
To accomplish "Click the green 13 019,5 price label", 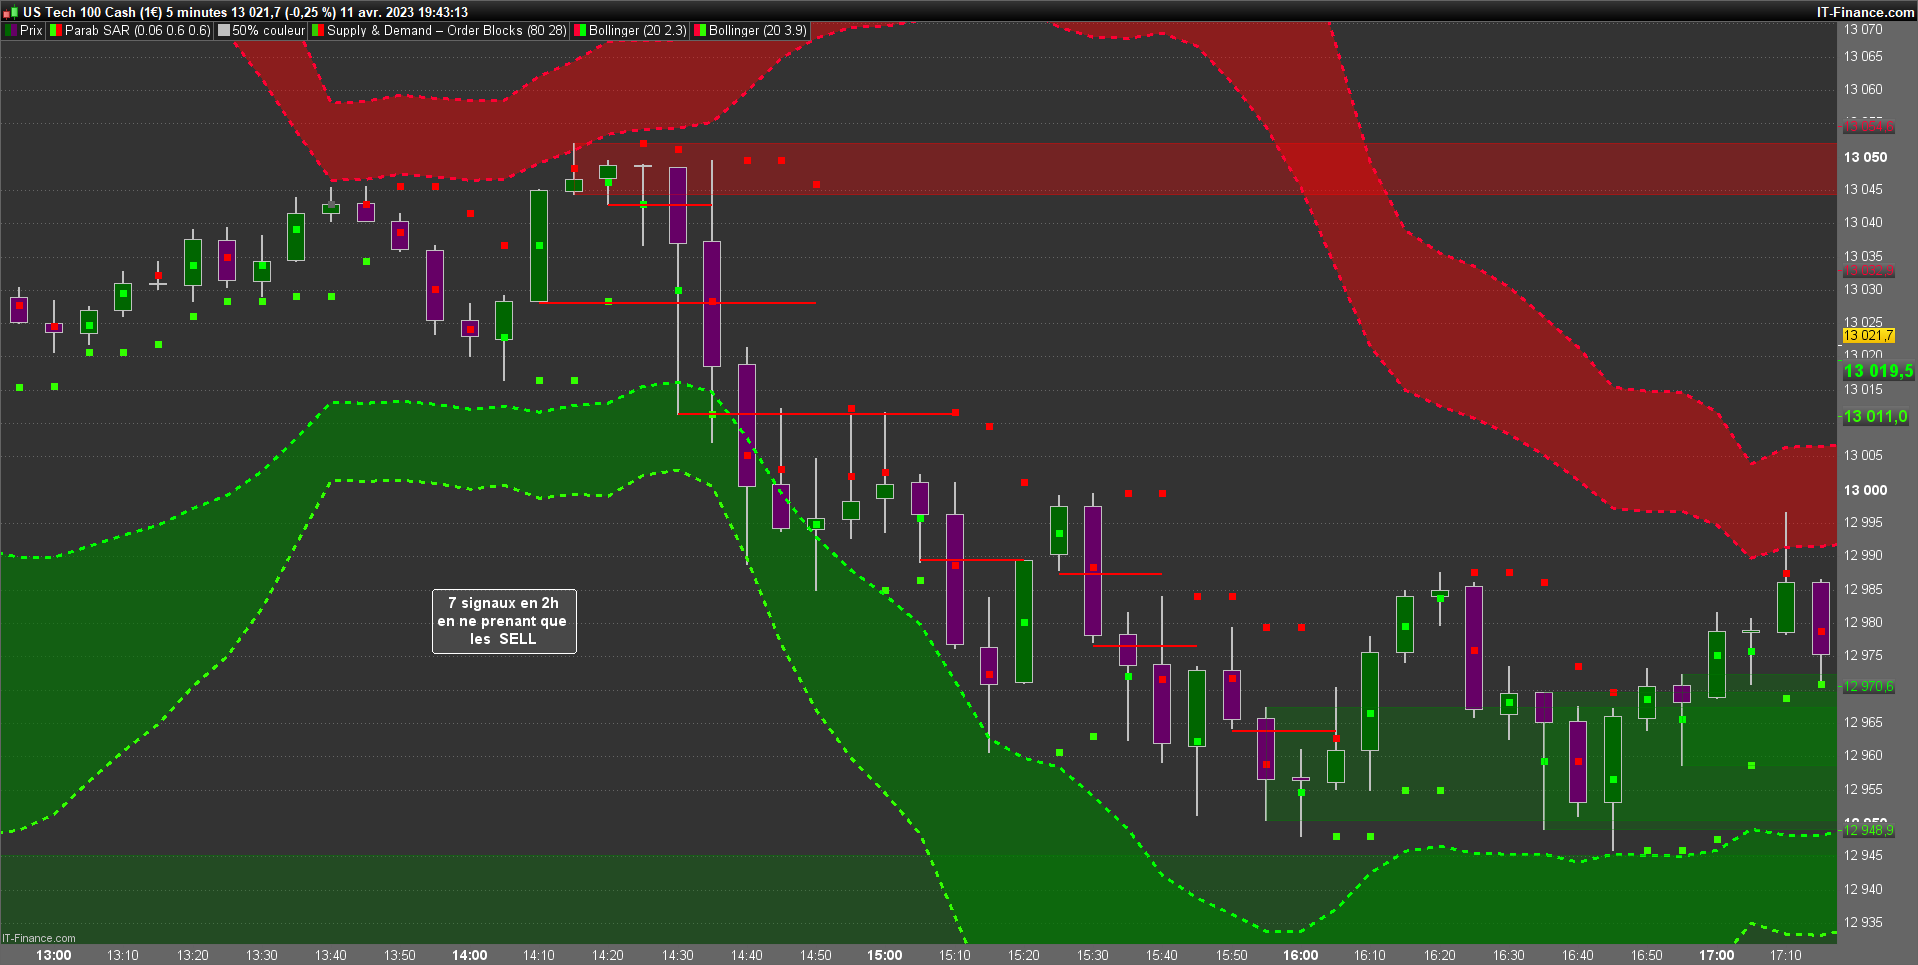I will pyautogui.click(x=1878, y=371).
